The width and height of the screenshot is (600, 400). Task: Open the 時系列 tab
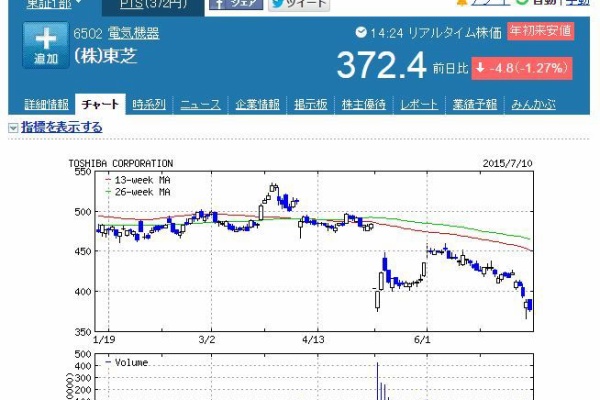[x=149, y=104]
